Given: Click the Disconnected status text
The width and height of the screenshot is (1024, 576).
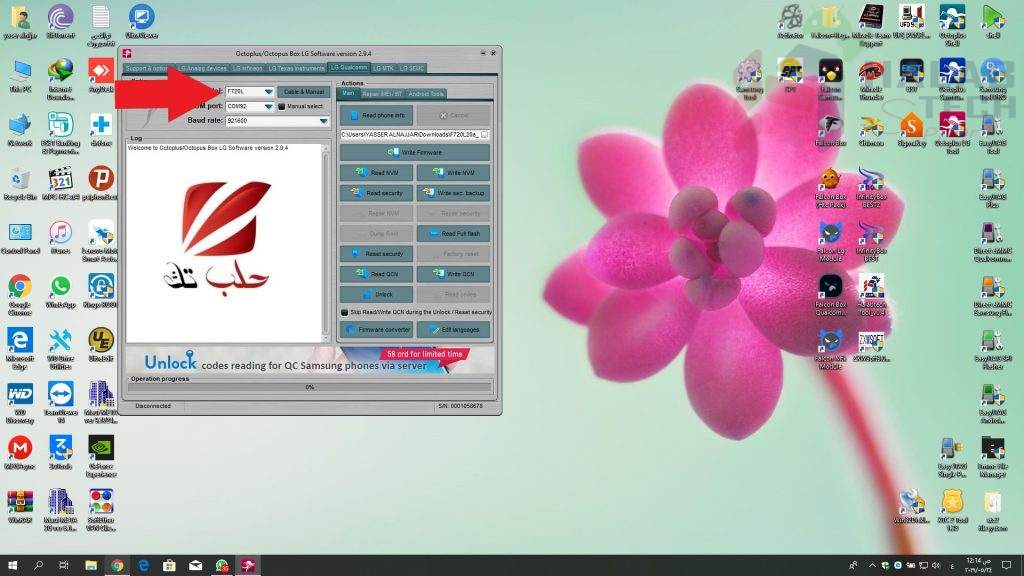Looking at the screenshot, I should [x=153, y=406].
